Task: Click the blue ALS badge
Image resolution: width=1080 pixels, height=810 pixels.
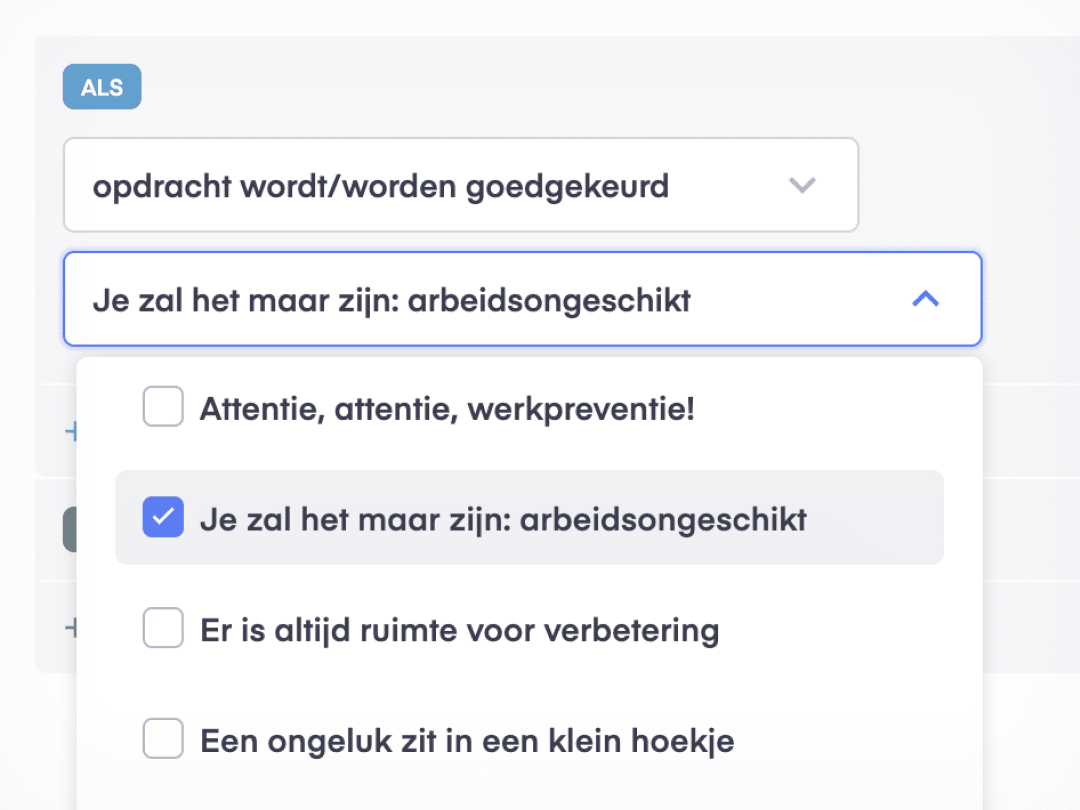Action: coord(102,87)
